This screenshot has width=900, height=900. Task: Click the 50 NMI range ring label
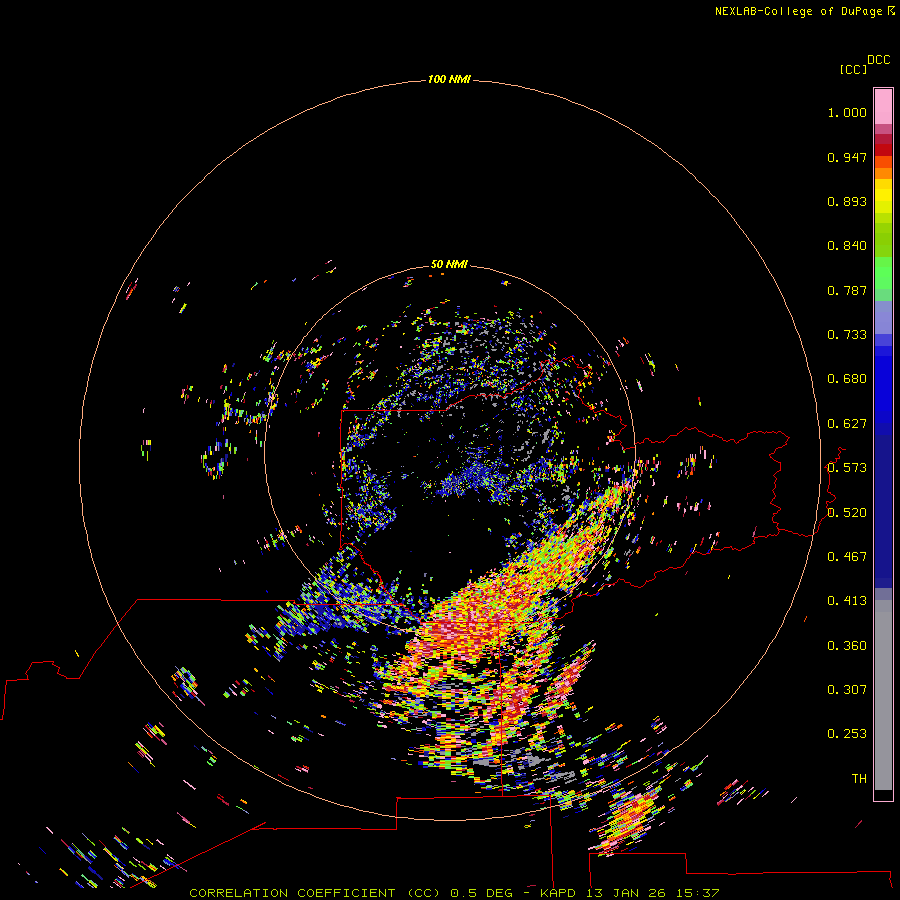click(449, 264)
